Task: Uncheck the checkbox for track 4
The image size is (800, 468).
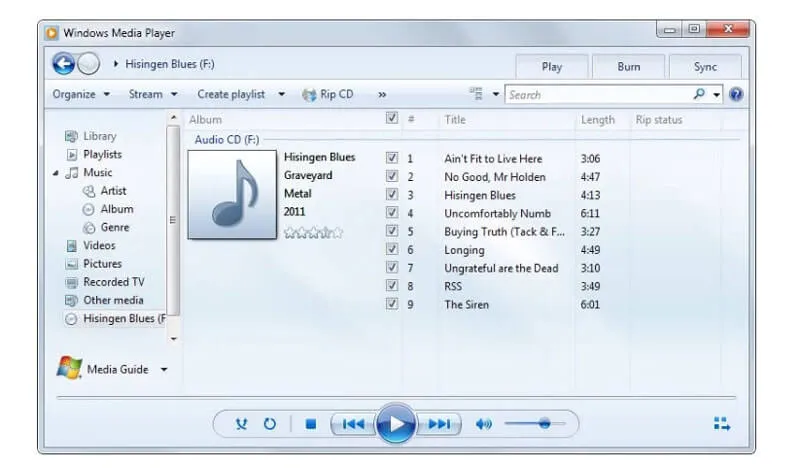Action: (392, 213)
